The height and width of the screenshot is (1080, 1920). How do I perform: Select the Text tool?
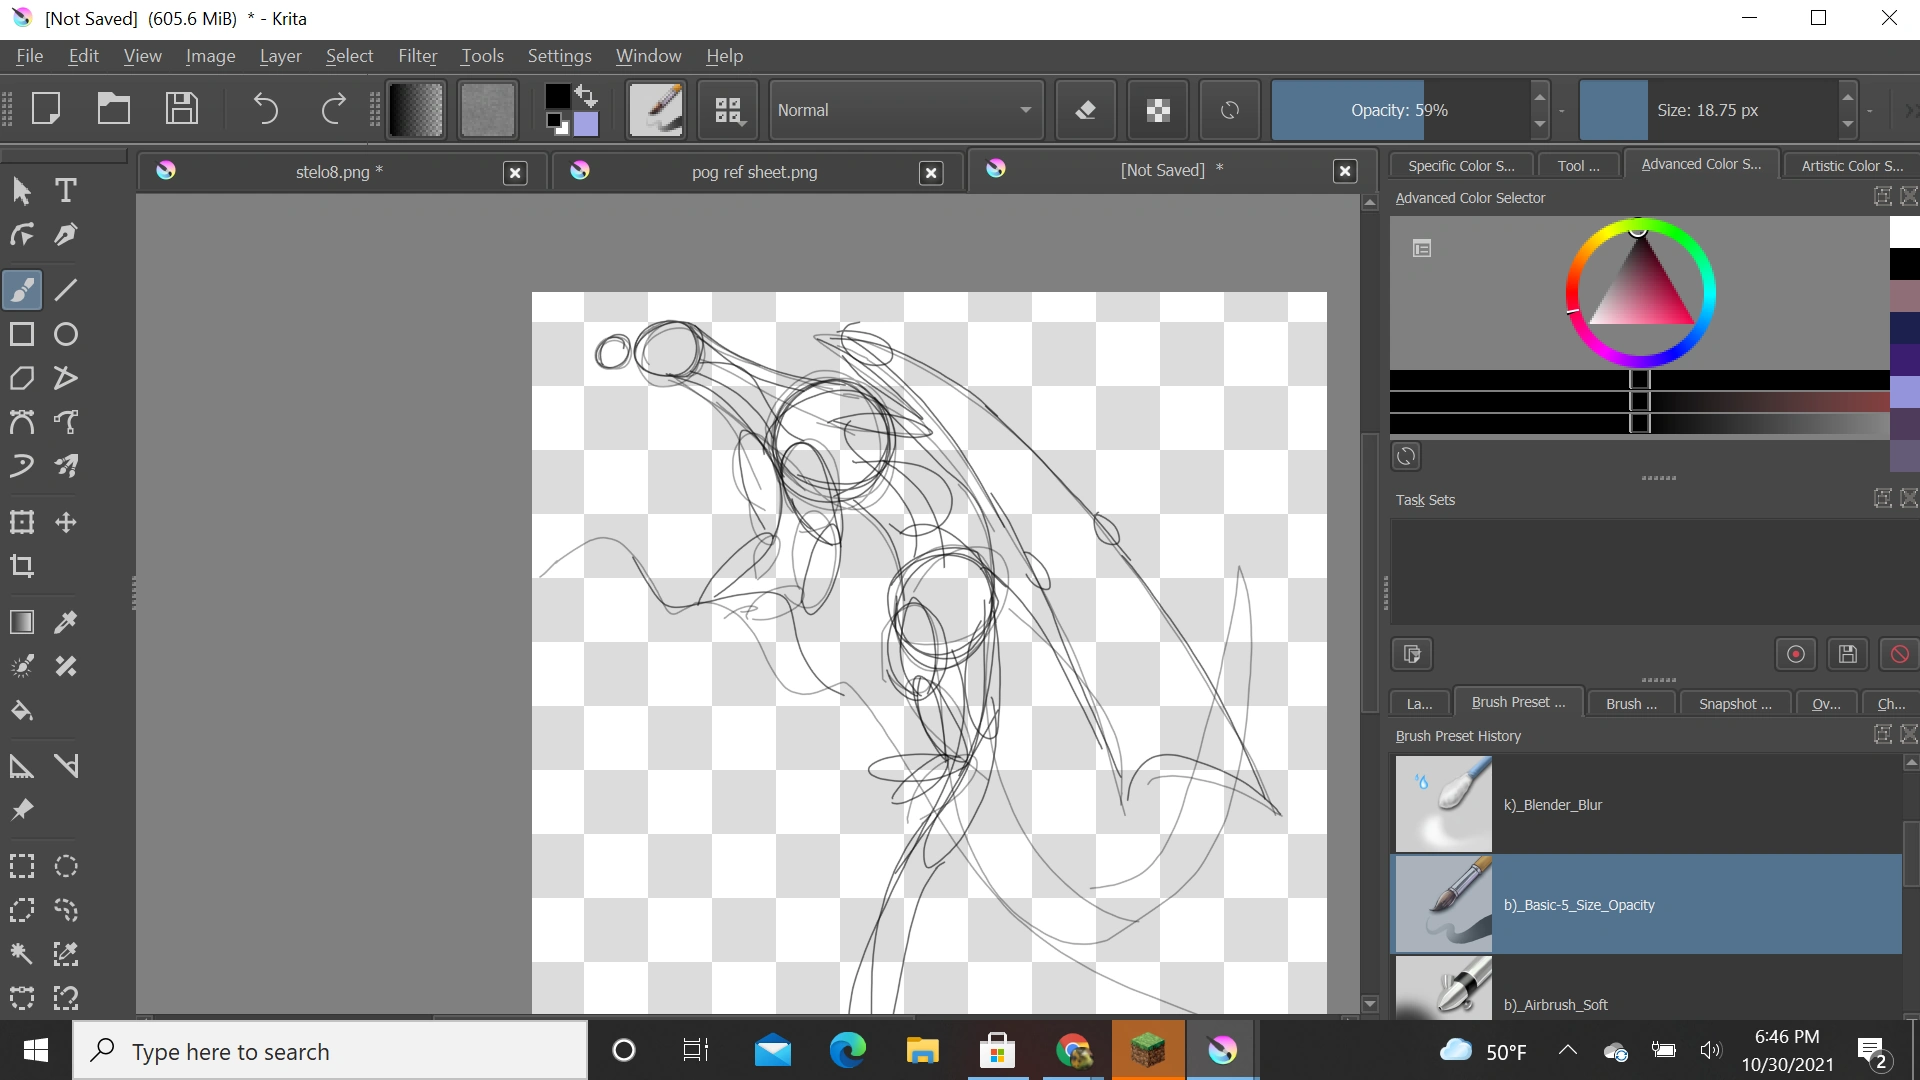pos(66,190)
